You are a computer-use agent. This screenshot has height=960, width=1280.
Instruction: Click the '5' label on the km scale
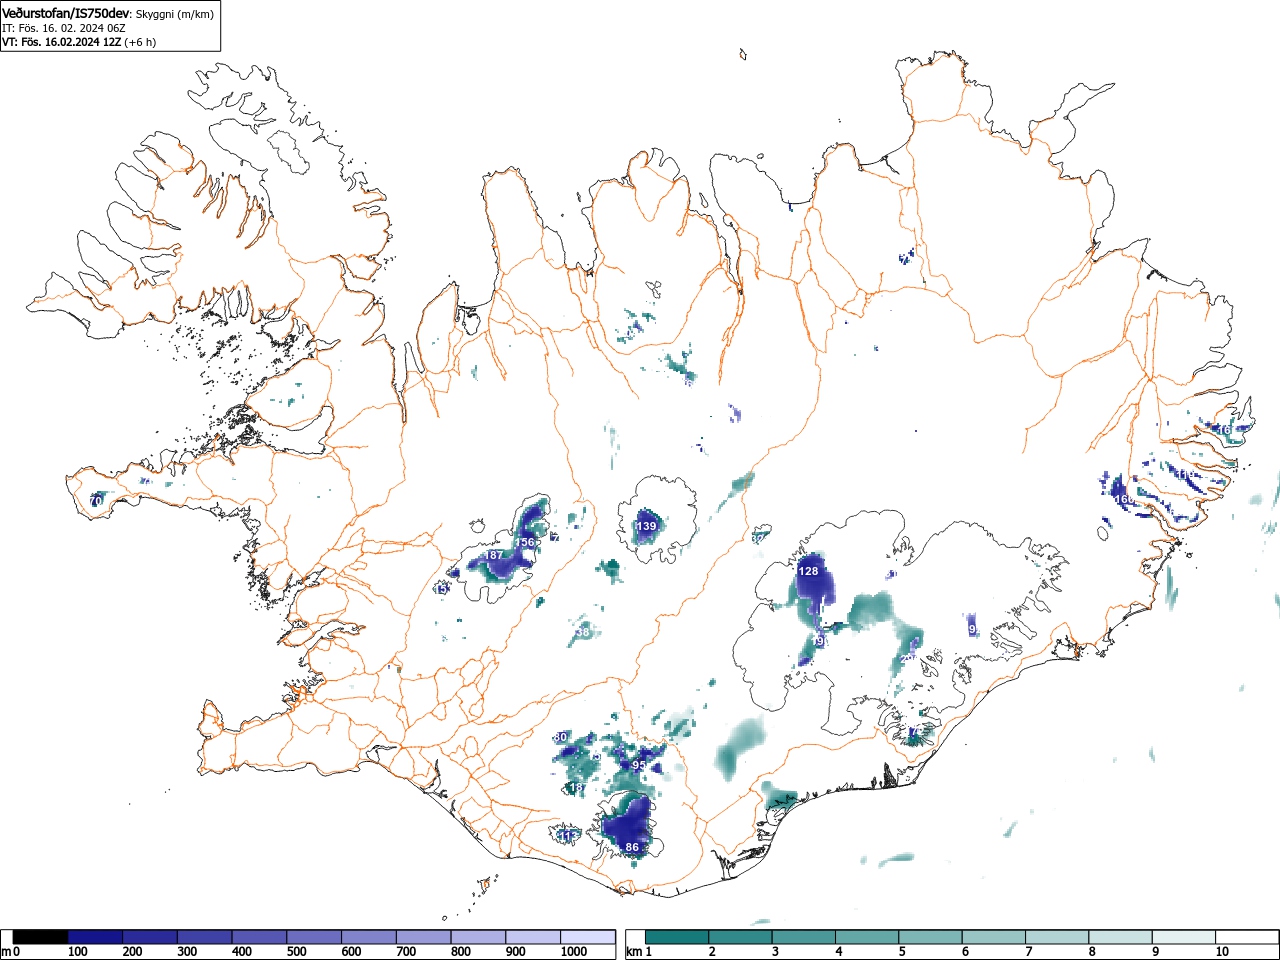902,952
